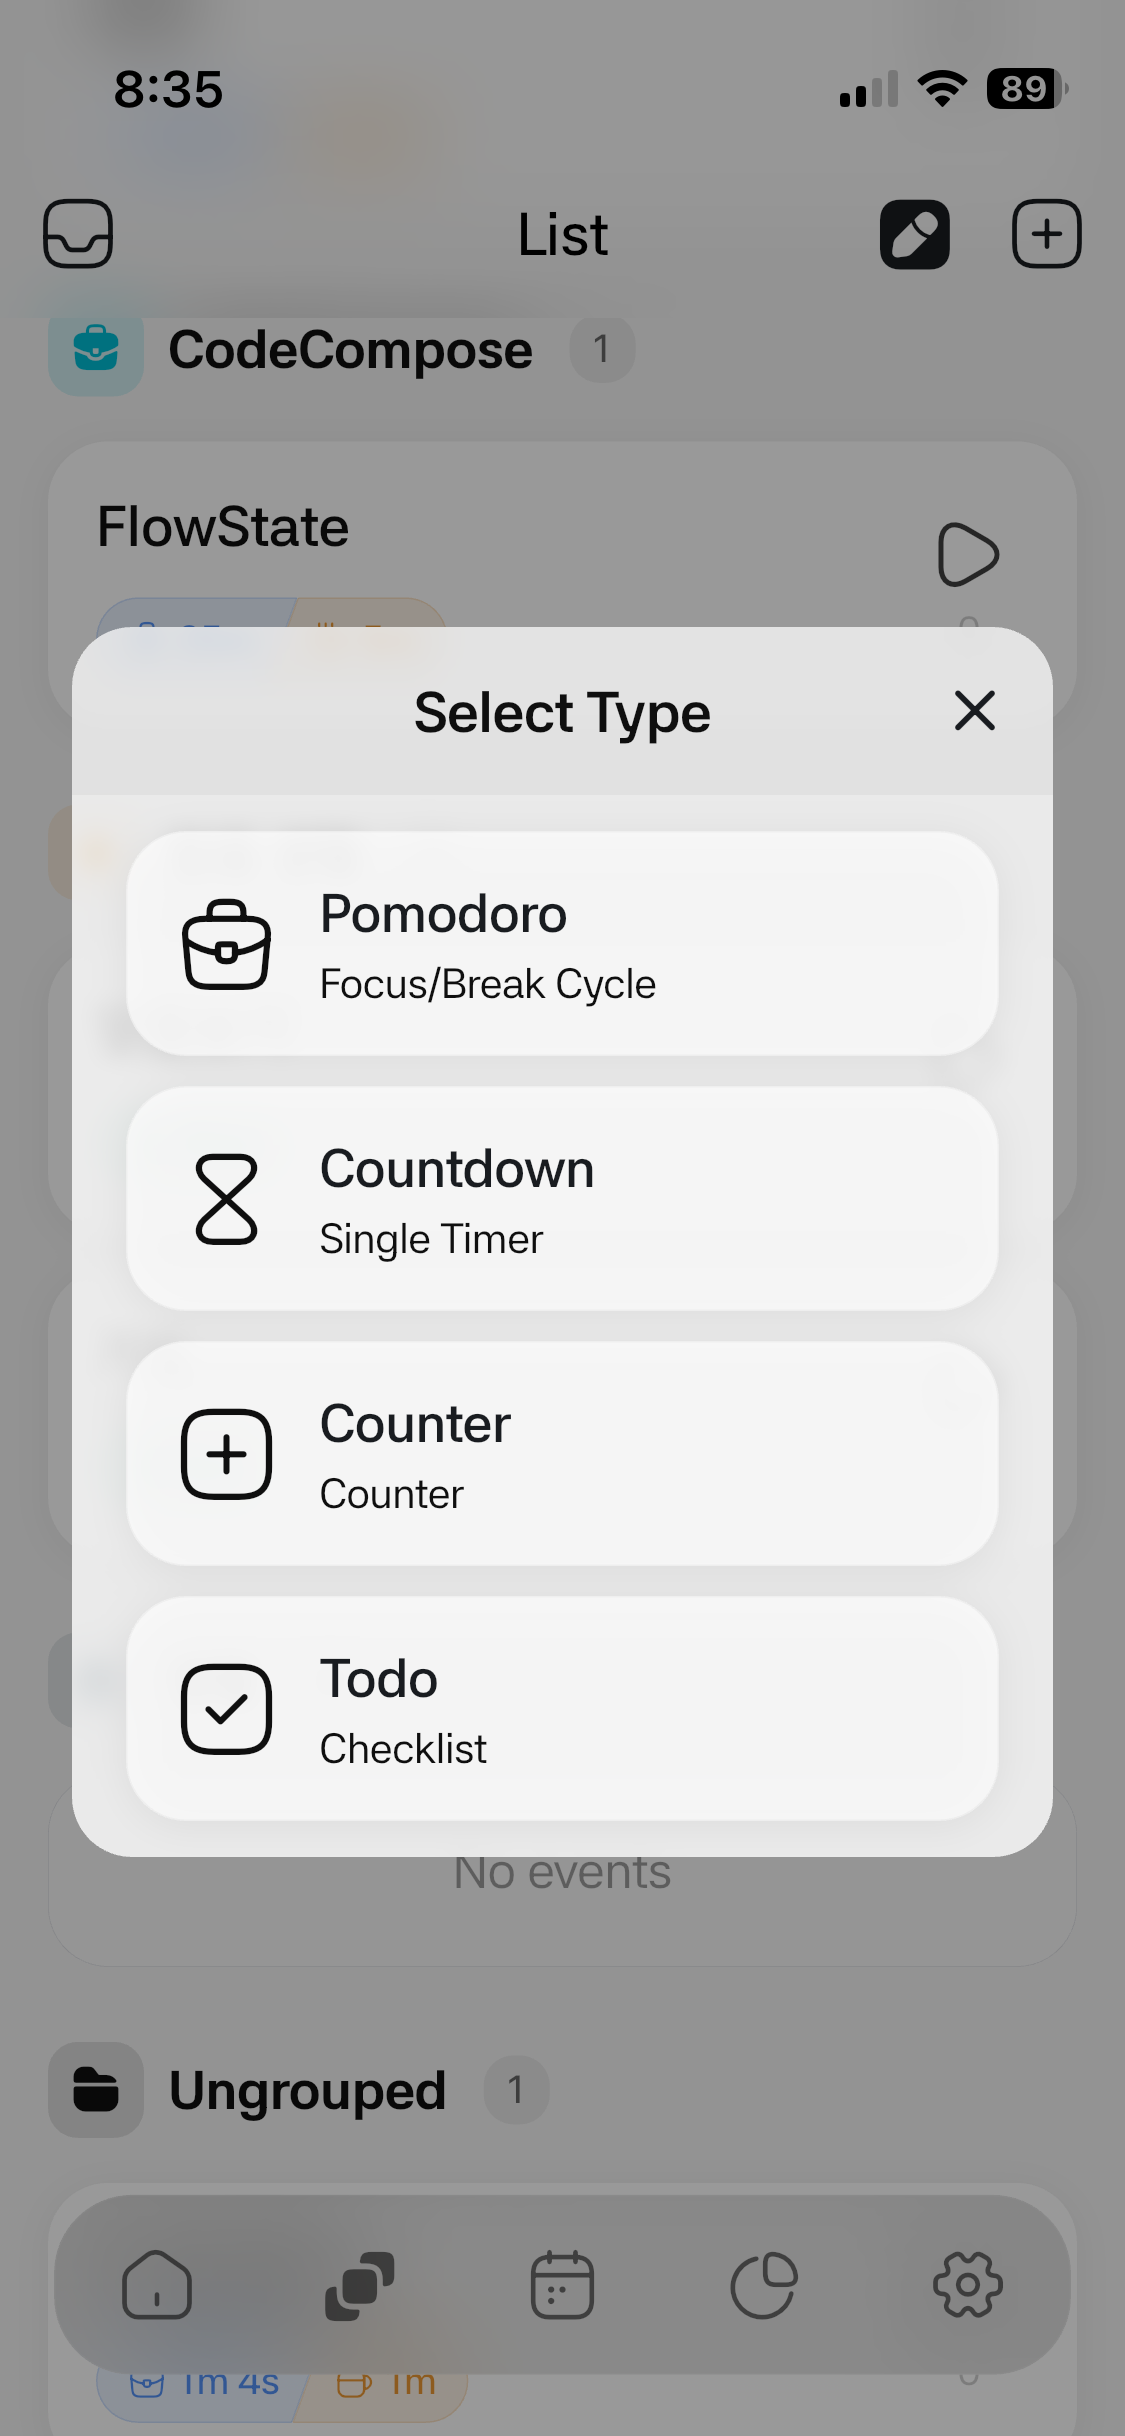Start the FlowState timer with the play icon
The height and width of the screenshot is (2436, 1125).
[x=967, y=554]
